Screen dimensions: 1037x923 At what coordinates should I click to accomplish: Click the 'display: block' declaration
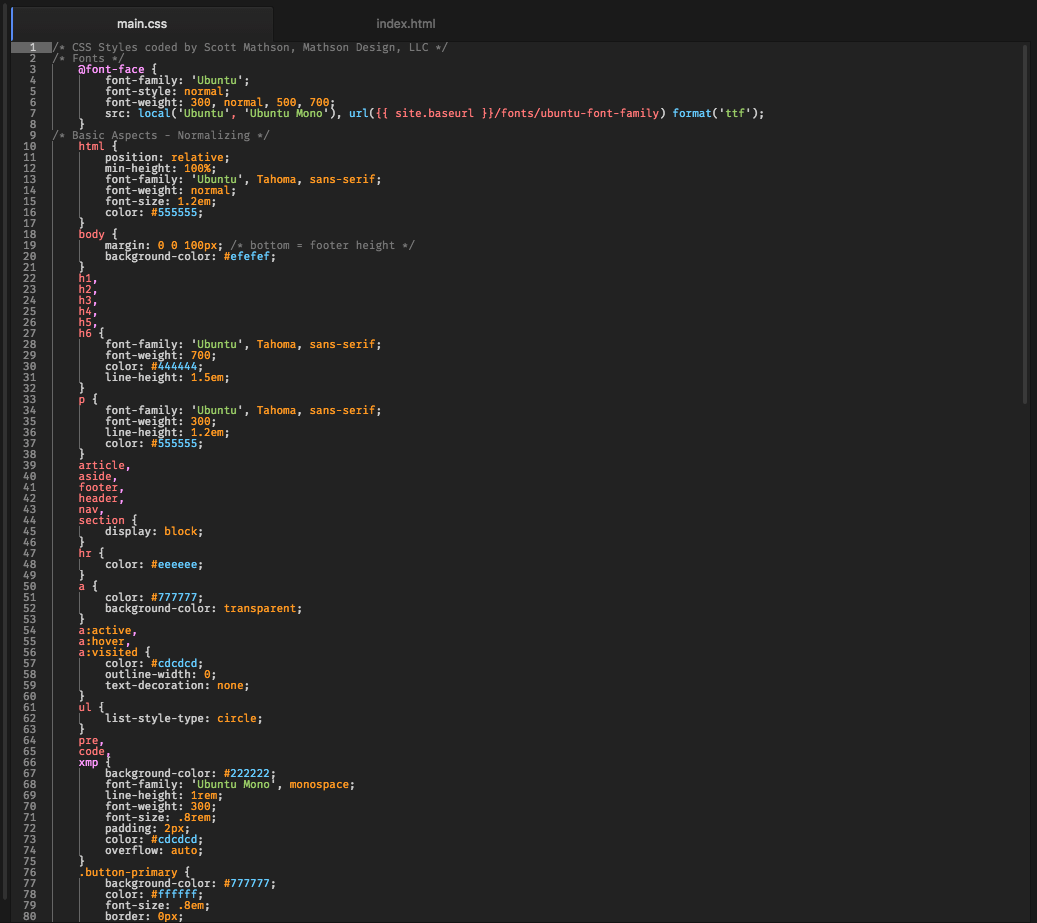click(x=153, y=532)
